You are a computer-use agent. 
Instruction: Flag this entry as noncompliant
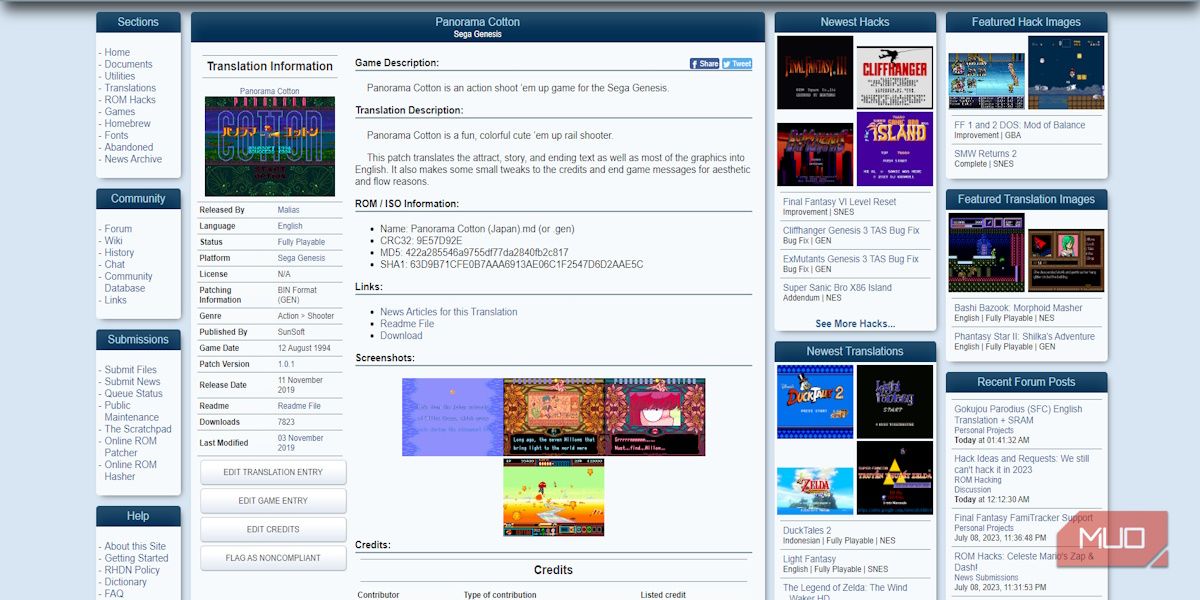pos(273,558)
